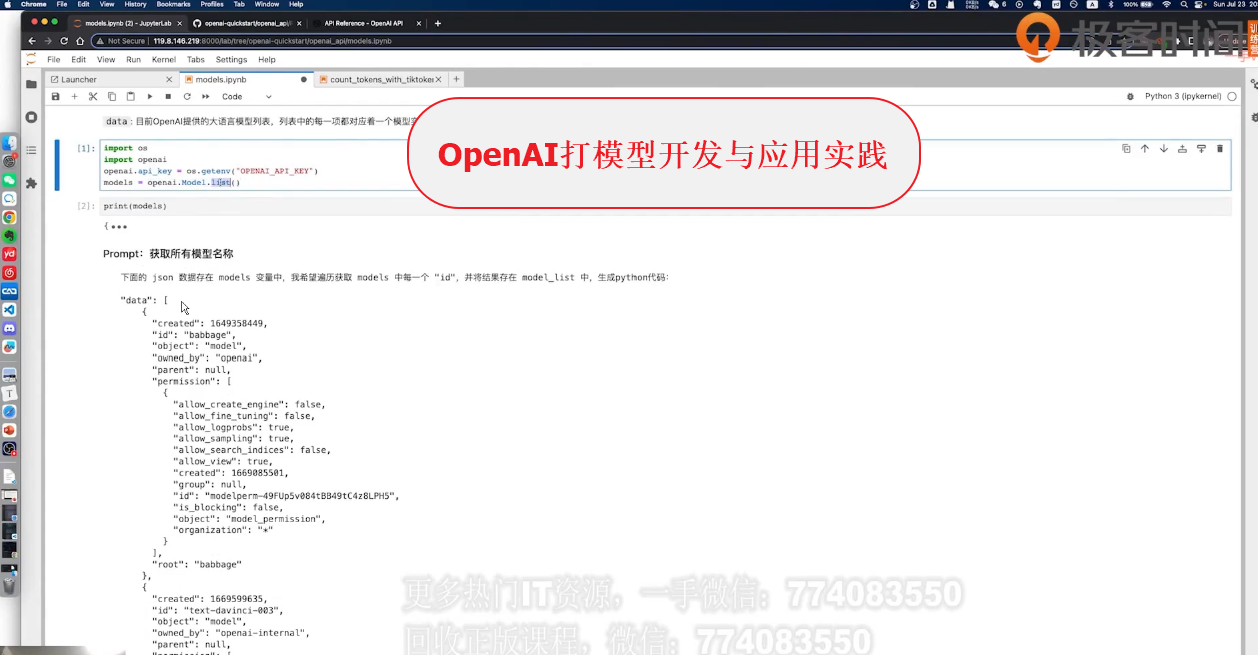
Task: Click the text '"id": "text-davinci-003",'
Action: tap(217, 610)
